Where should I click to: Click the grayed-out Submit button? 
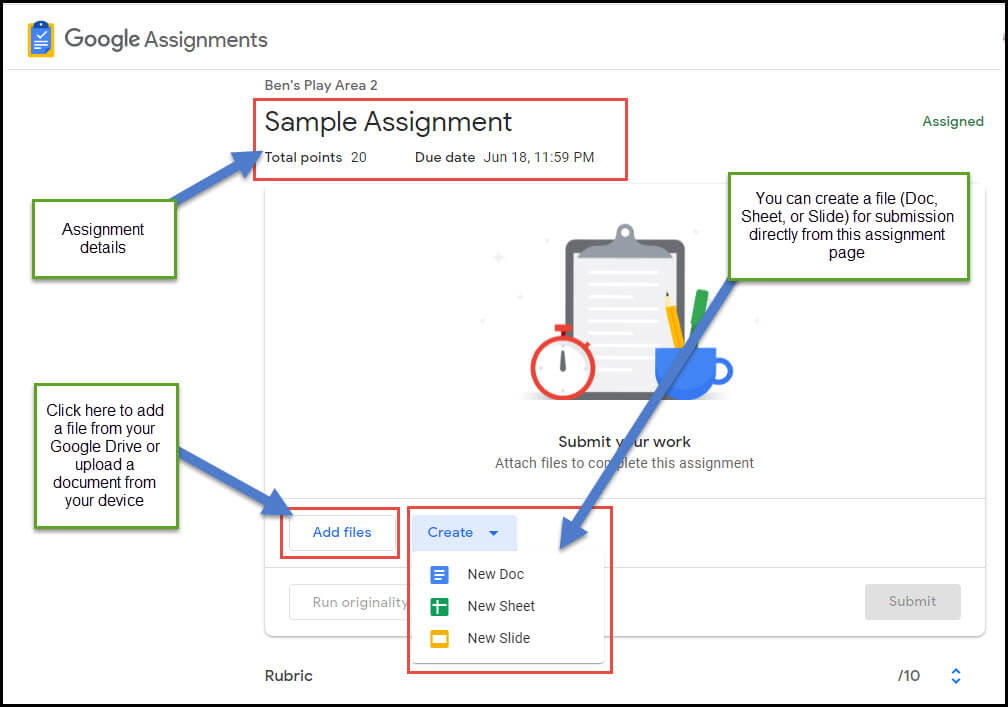pos(912,602)
